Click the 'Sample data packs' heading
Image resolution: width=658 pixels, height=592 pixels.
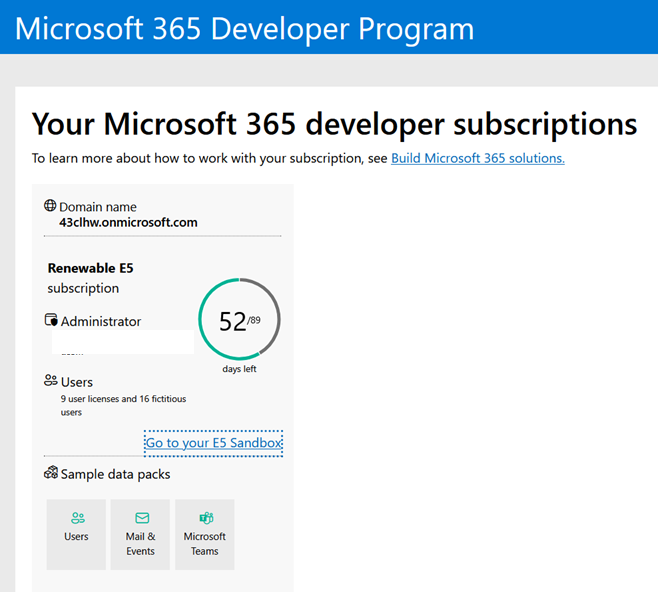click(x=115, y=474)
